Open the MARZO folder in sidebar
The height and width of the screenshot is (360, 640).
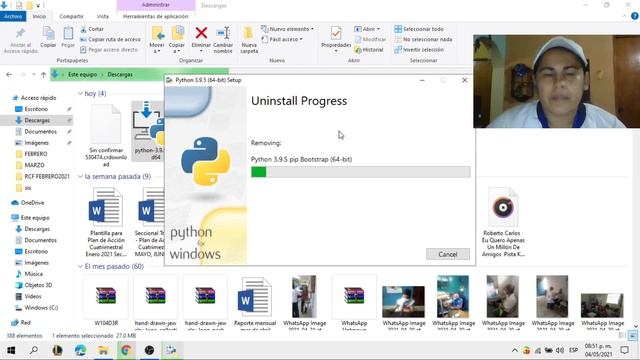click(34, 165)
